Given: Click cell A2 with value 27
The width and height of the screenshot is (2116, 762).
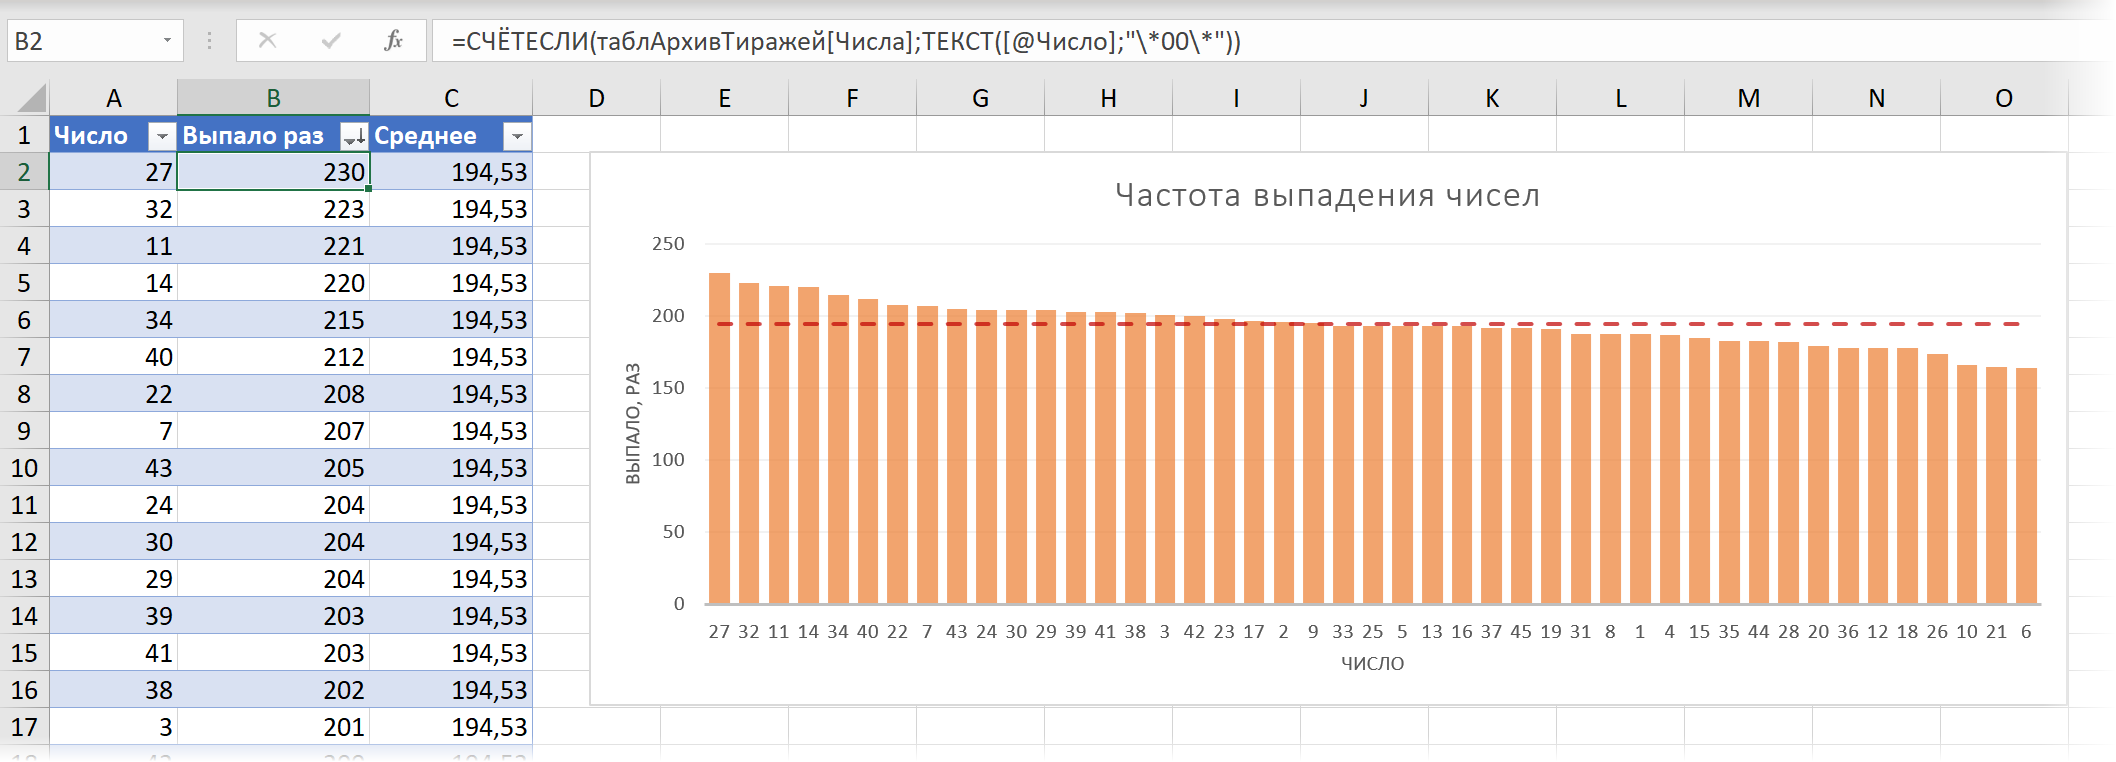Looking at the screenshot, I should tap(114, 172).
